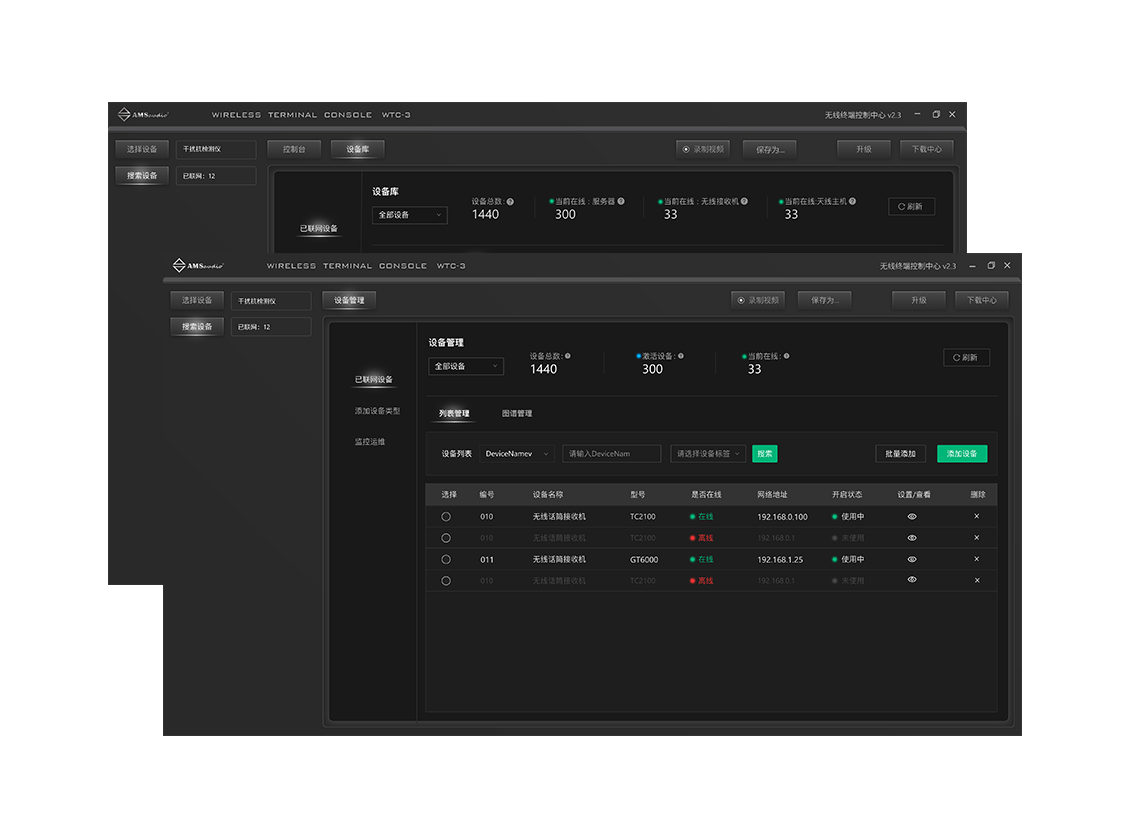Click help icon beside 当前在线：无线接收机
Screen dimensions: 1134x828
click(x=744, y=201)
